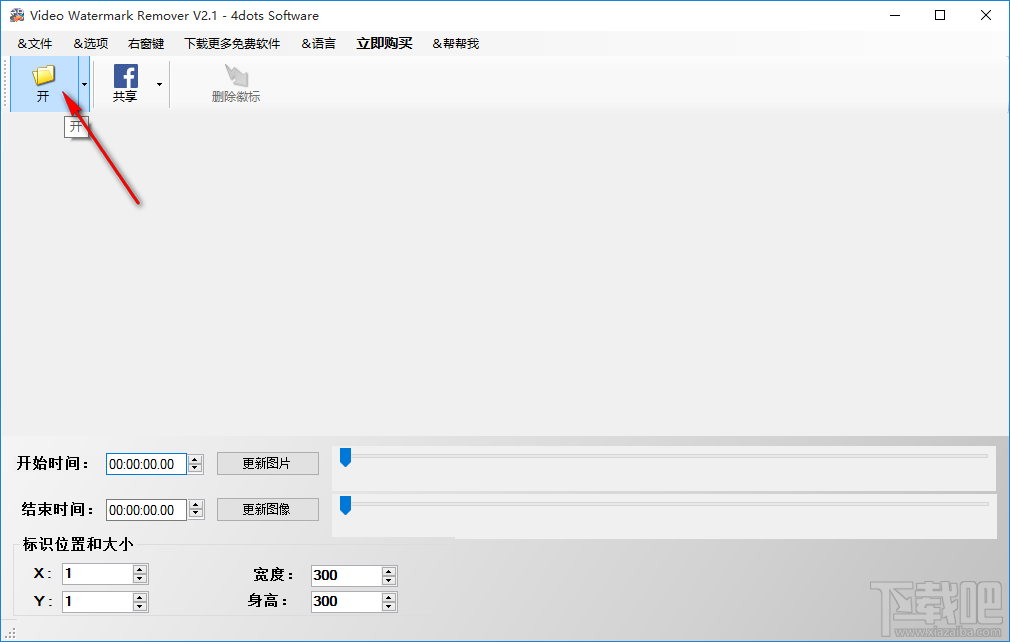The width and height of the screenshot is (1010, 642).
Task: Click the 右窗键 menu item
Action: tap(144, 43)
